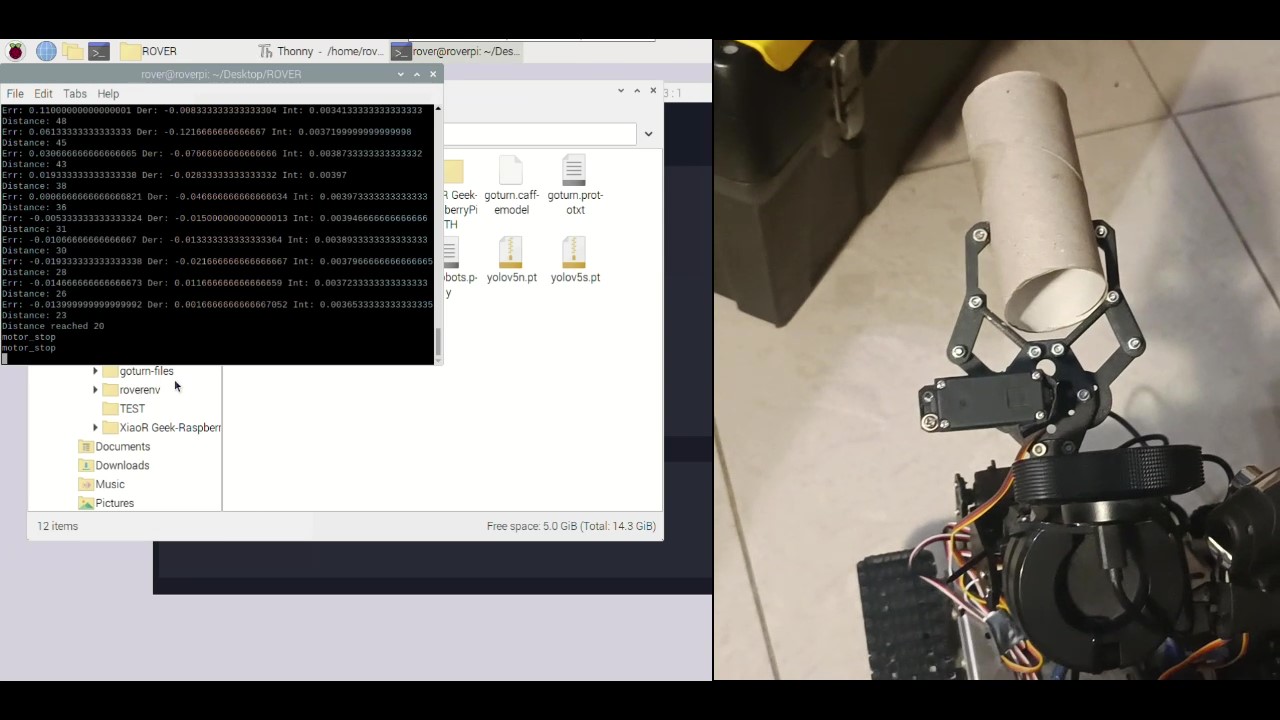The image size is (1280, 720).
Task: Select the goturn.prototxt file icon
Action: click(x=574, y=170)
